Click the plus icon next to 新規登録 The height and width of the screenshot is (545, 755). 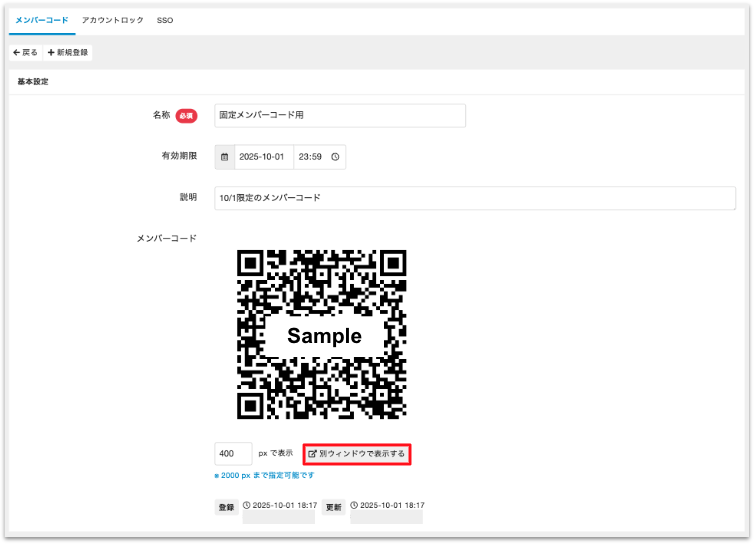point(51,52)
